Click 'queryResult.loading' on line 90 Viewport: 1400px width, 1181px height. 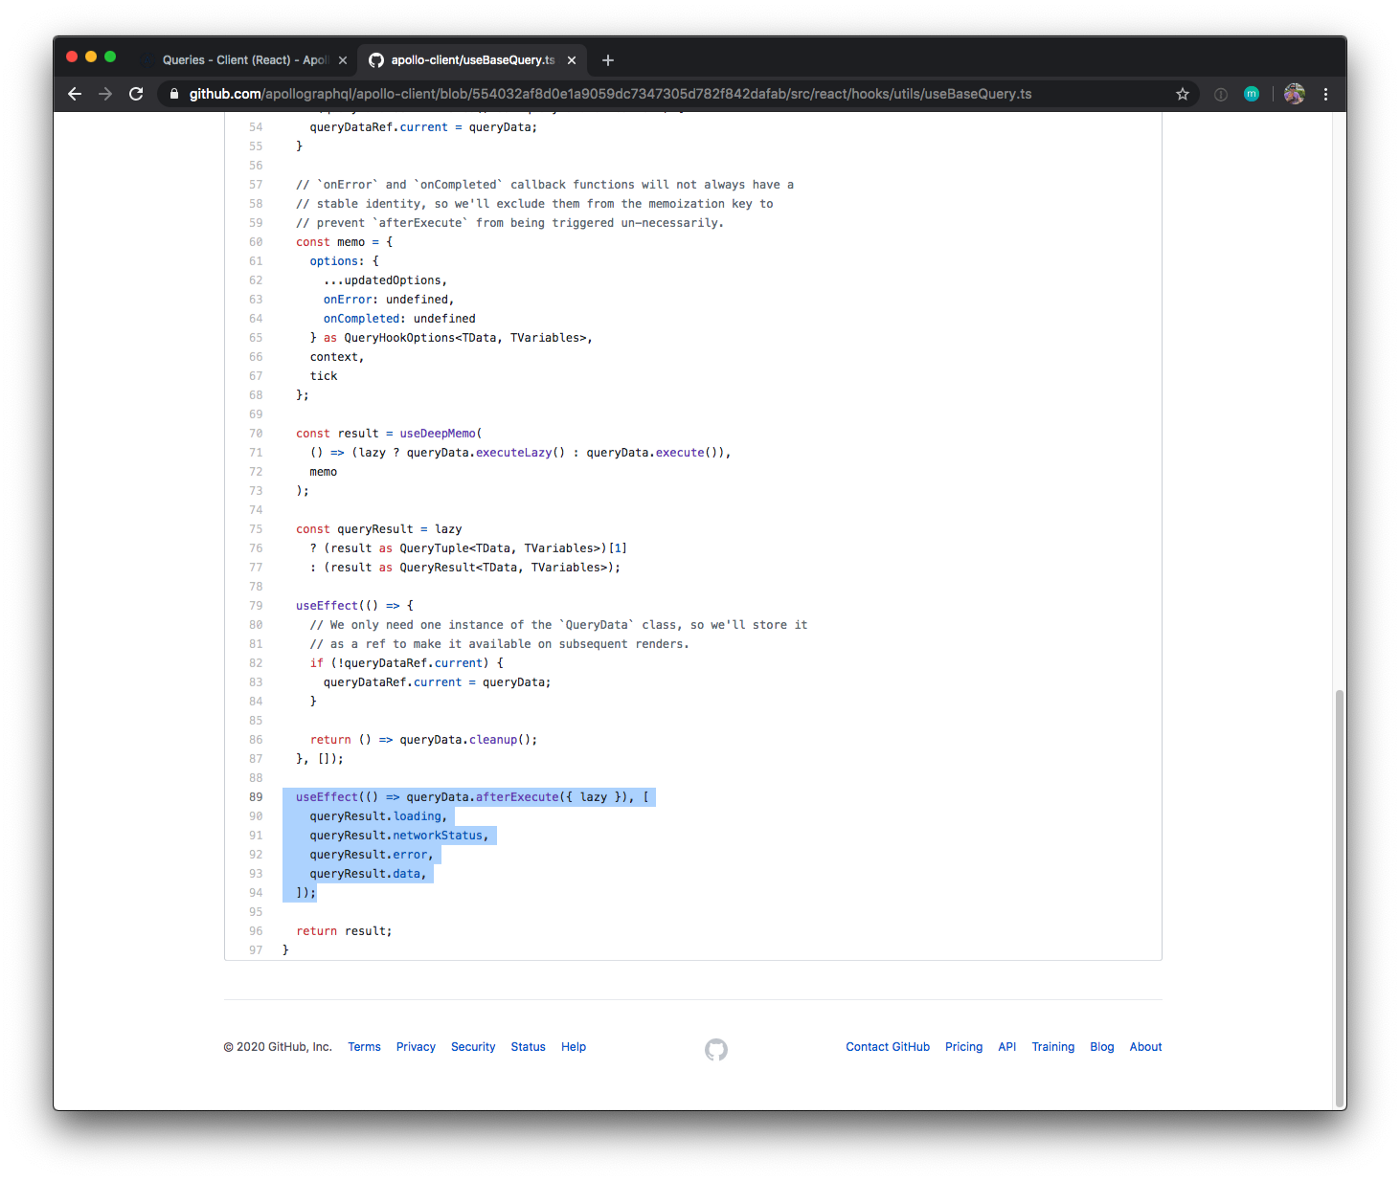[x=375, y=817]
